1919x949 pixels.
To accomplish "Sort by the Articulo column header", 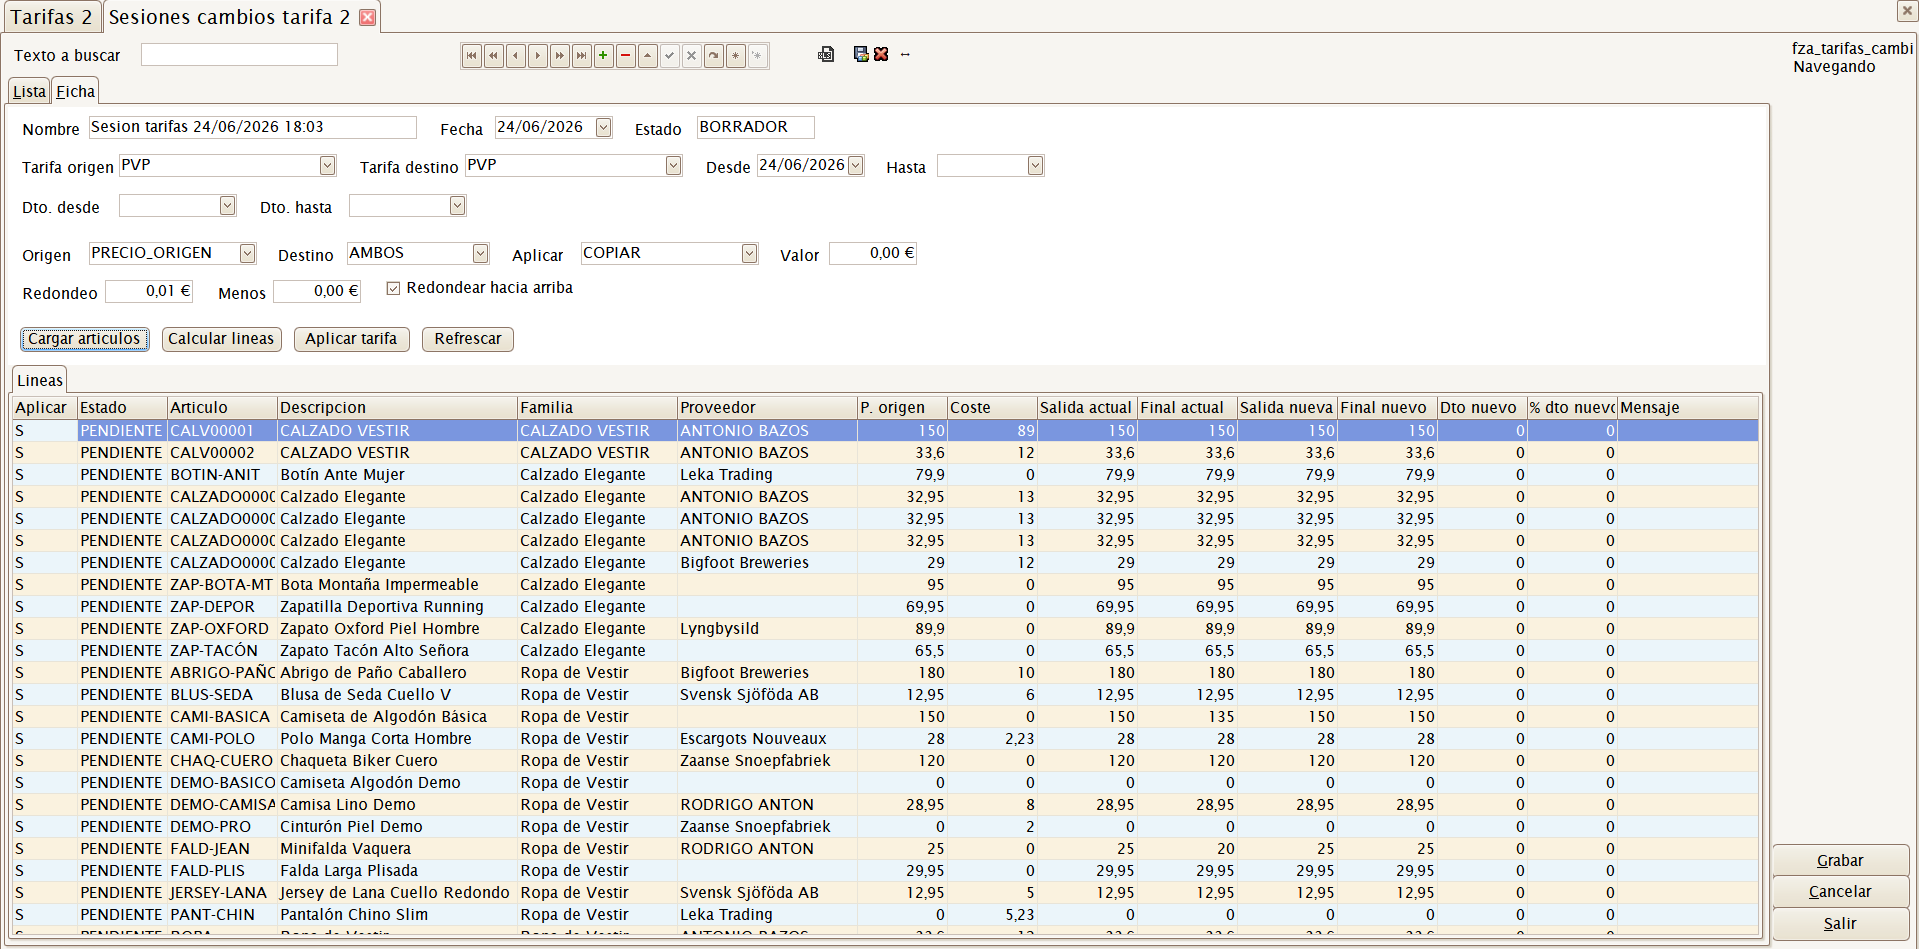I will tap(222, 408).
